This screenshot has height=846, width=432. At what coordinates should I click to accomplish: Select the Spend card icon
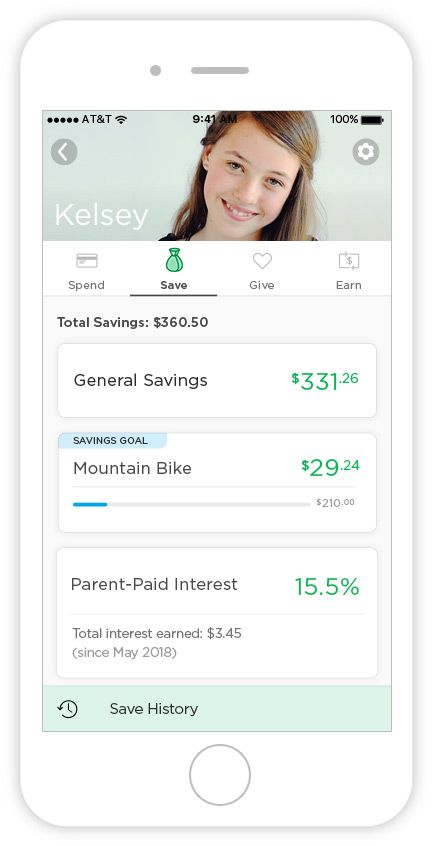(86, 261)
